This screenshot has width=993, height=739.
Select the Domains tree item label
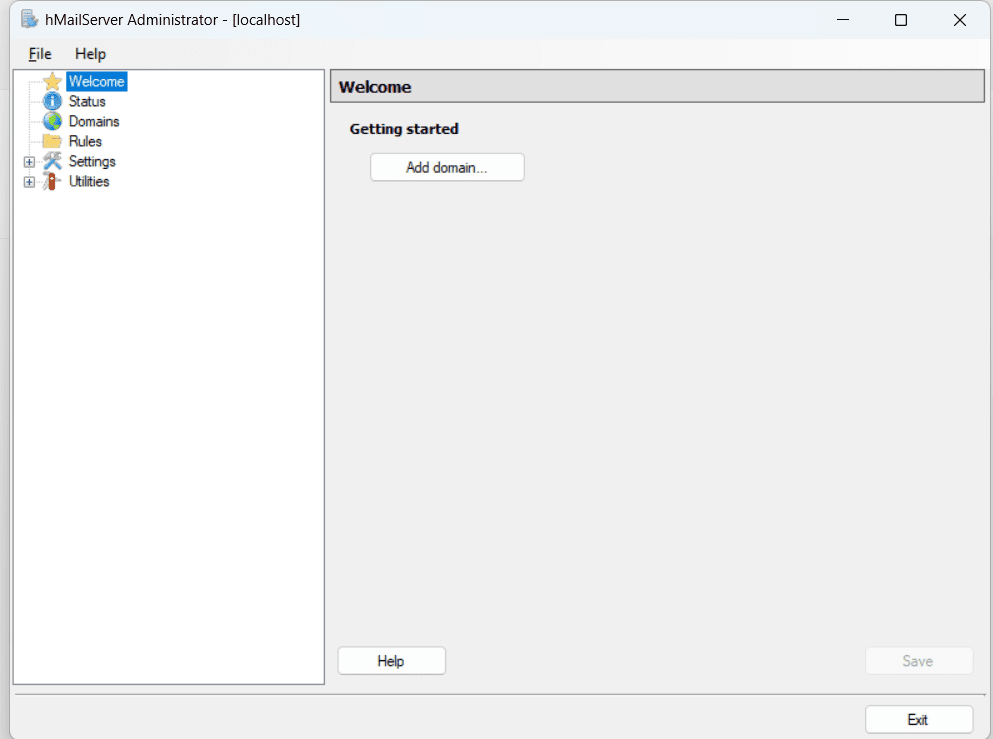tap(94, 121)
